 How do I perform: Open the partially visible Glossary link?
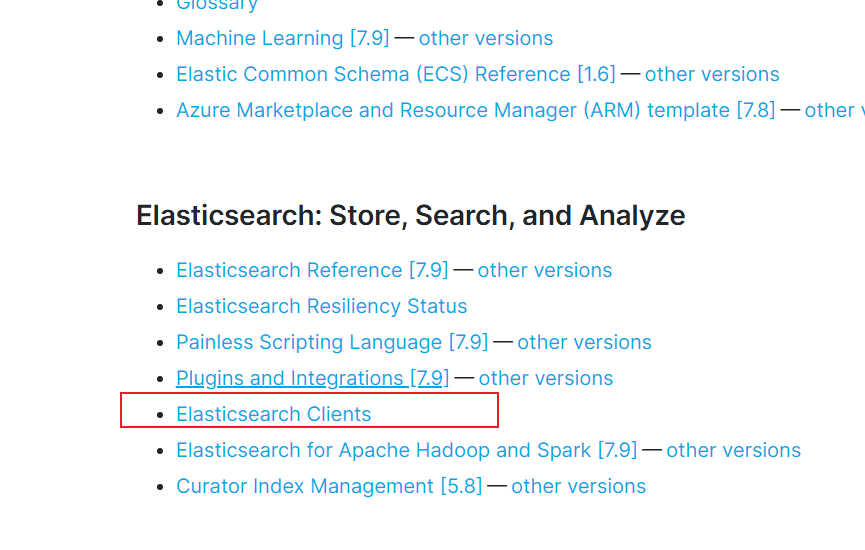tap(217, 4)
